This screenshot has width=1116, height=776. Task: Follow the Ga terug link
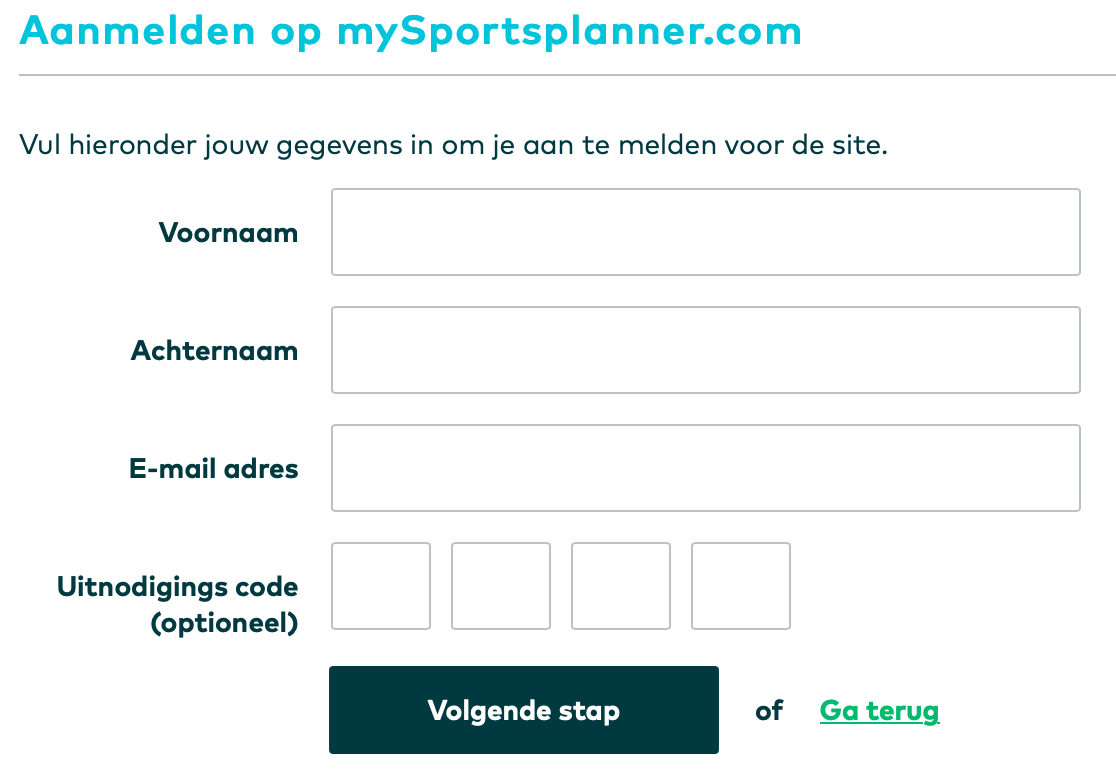click(879, 711)
